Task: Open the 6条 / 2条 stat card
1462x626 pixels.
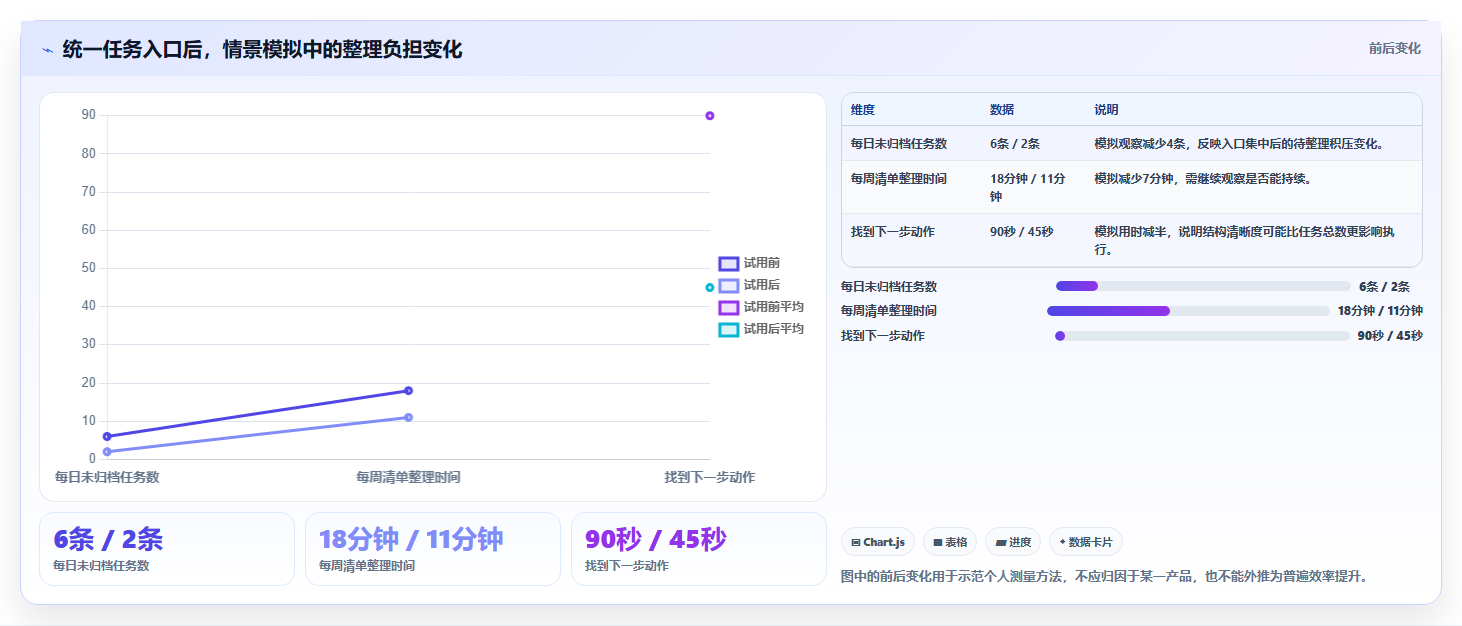Action: point(167,549)
